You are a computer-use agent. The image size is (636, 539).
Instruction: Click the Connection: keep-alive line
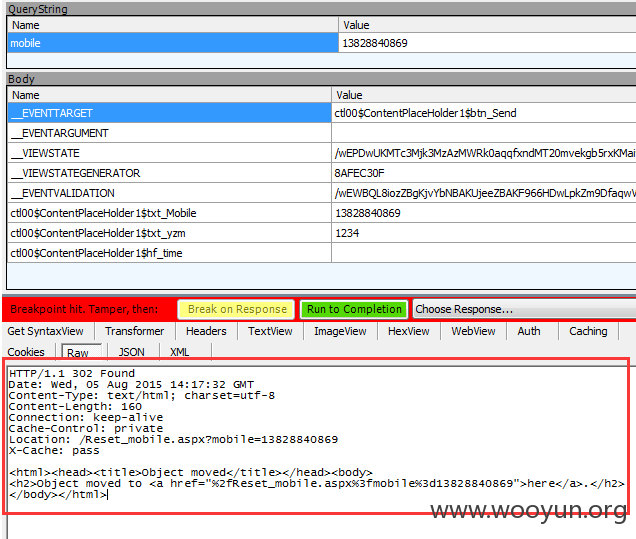coord(86,417)
